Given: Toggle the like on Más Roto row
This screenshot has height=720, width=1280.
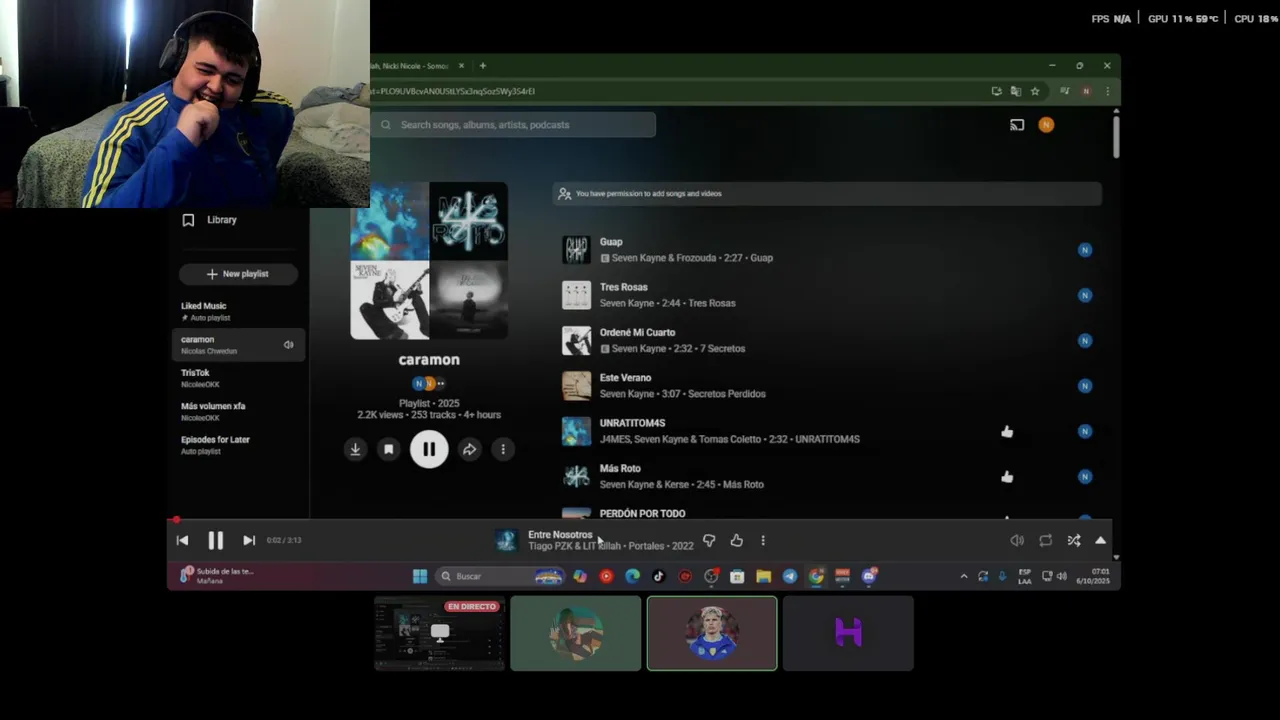Looking at the screenshot, I should [1007, 477].
